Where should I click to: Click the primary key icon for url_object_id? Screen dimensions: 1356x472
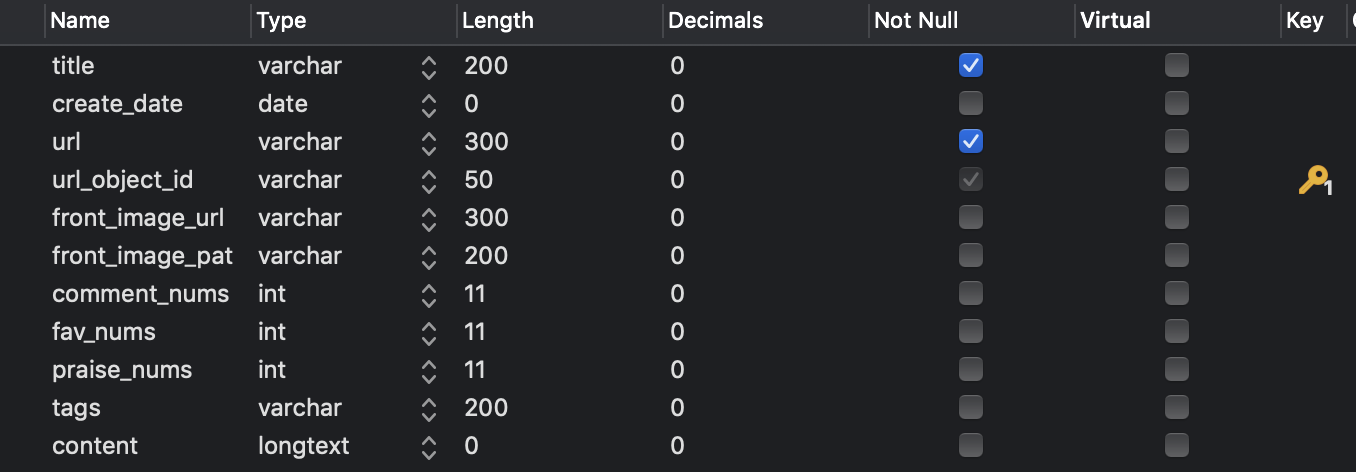1314,181
